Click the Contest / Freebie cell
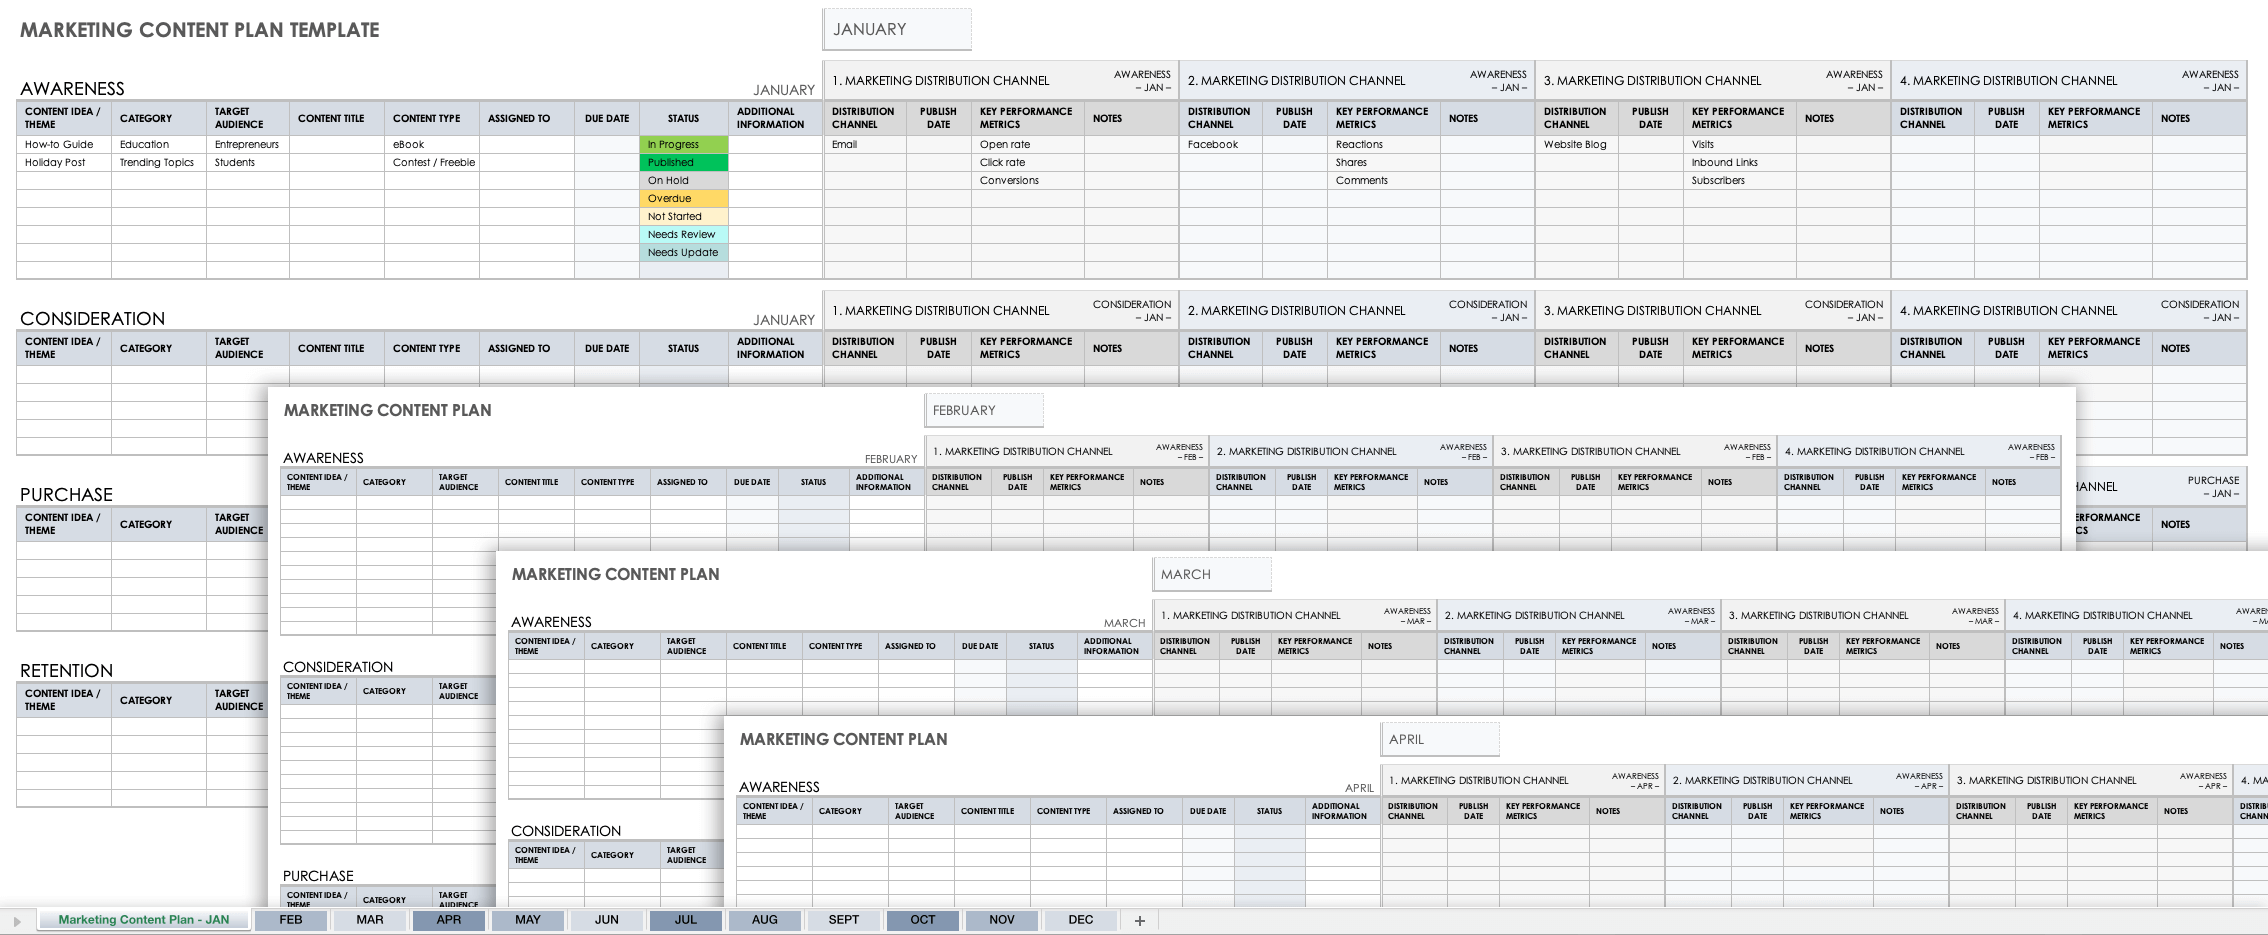 [x=432, y=163]
